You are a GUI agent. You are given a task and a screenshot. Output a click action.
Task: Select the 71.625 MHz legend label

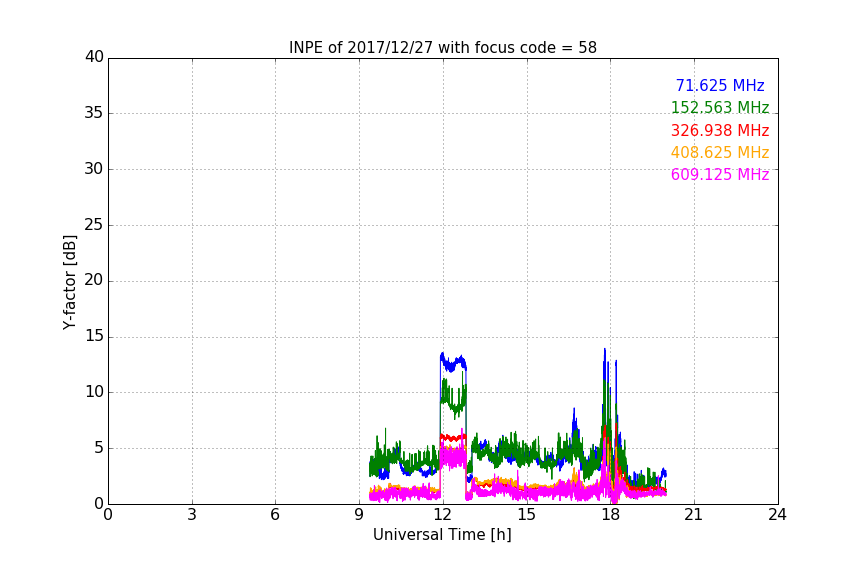[720, 85]
